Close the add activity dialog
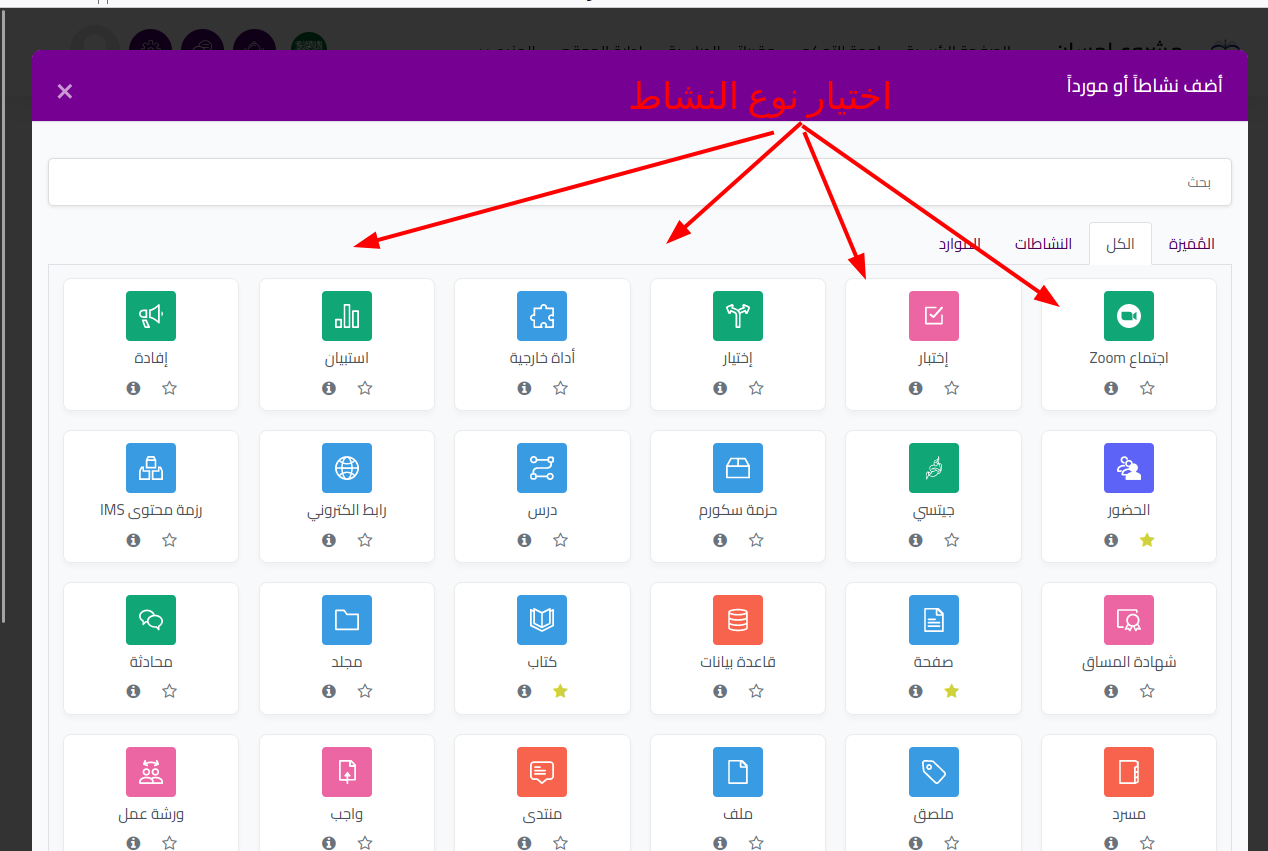This screenshot has width=1268, height=851. (x=65, y=92)
